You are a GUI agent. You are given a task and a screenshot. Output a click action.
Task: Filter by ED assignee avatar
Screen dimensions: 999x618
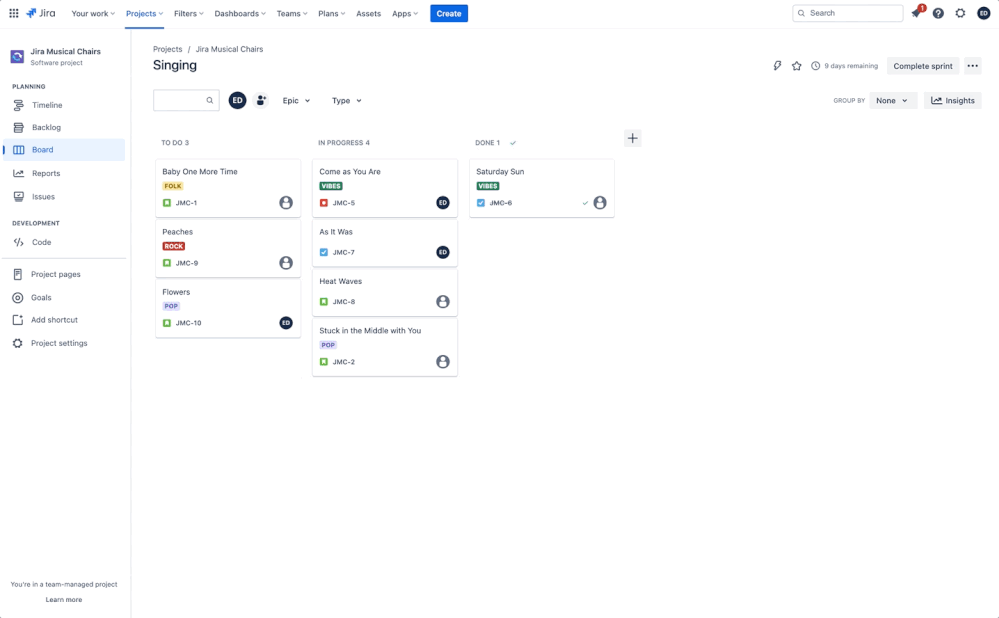pyautogui.click(x=237, y=100)
